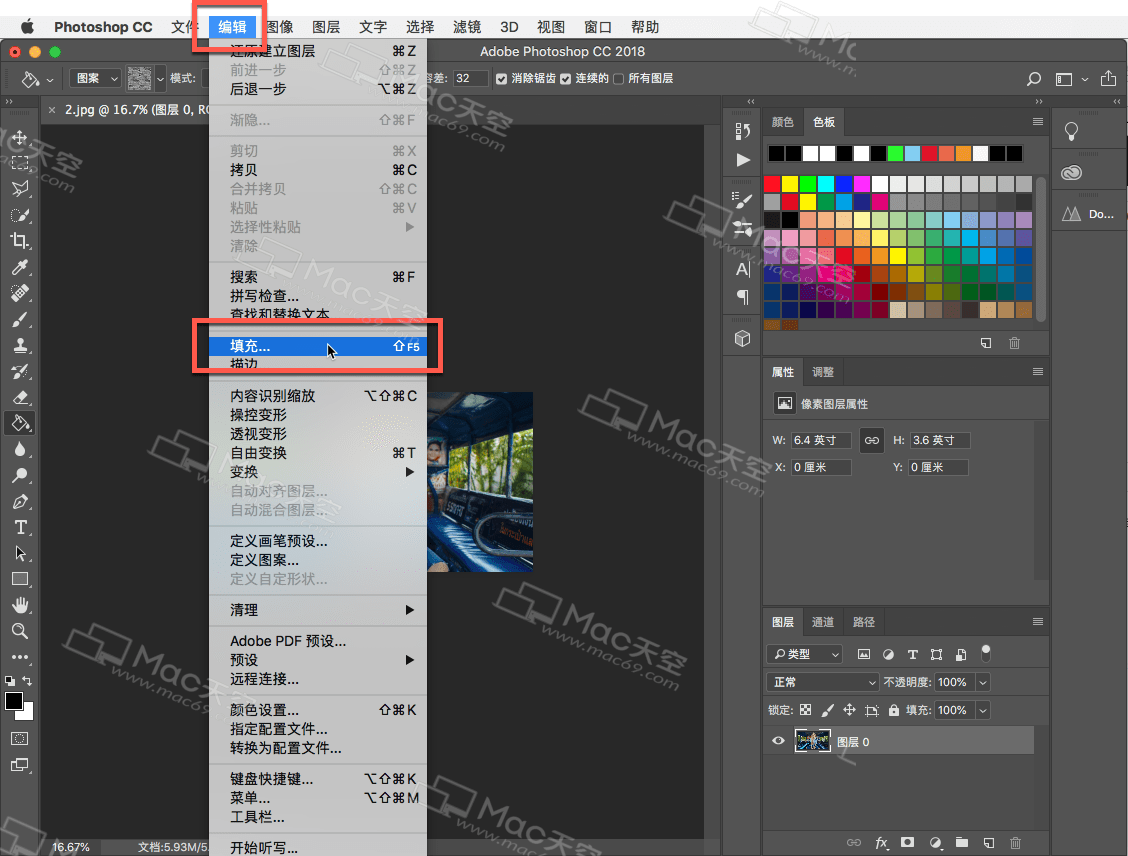Screen dimensions: 1128x856
Task: Select the Eraser tool
Action: 20,397
